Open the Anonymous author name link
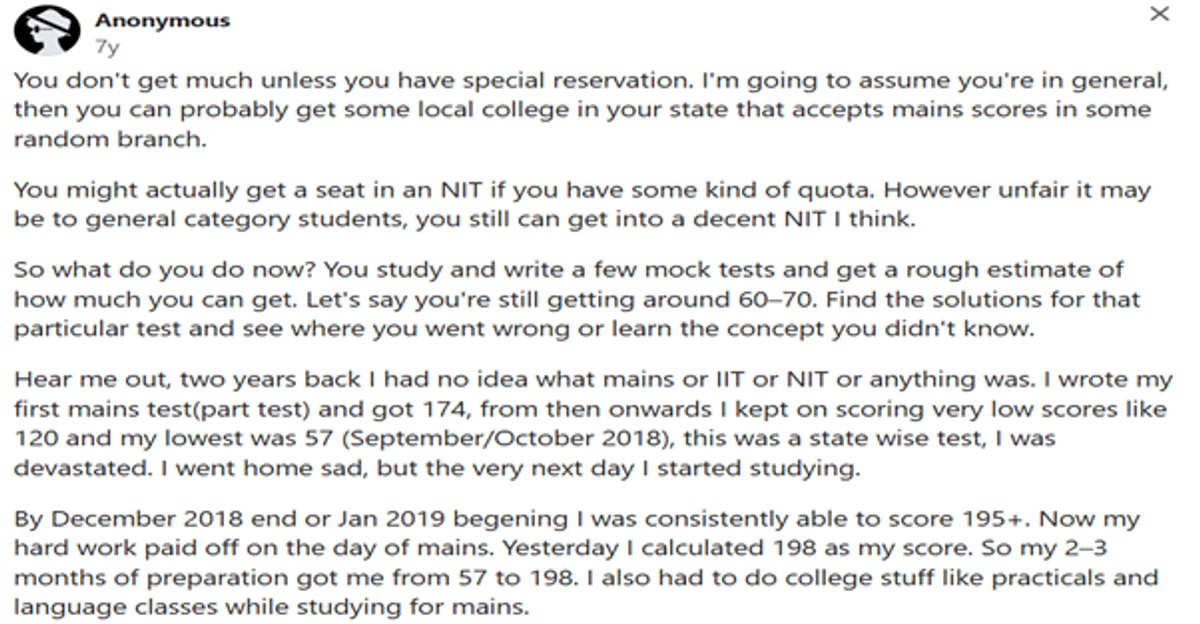 pyautogui.click(x=162, y=20)
